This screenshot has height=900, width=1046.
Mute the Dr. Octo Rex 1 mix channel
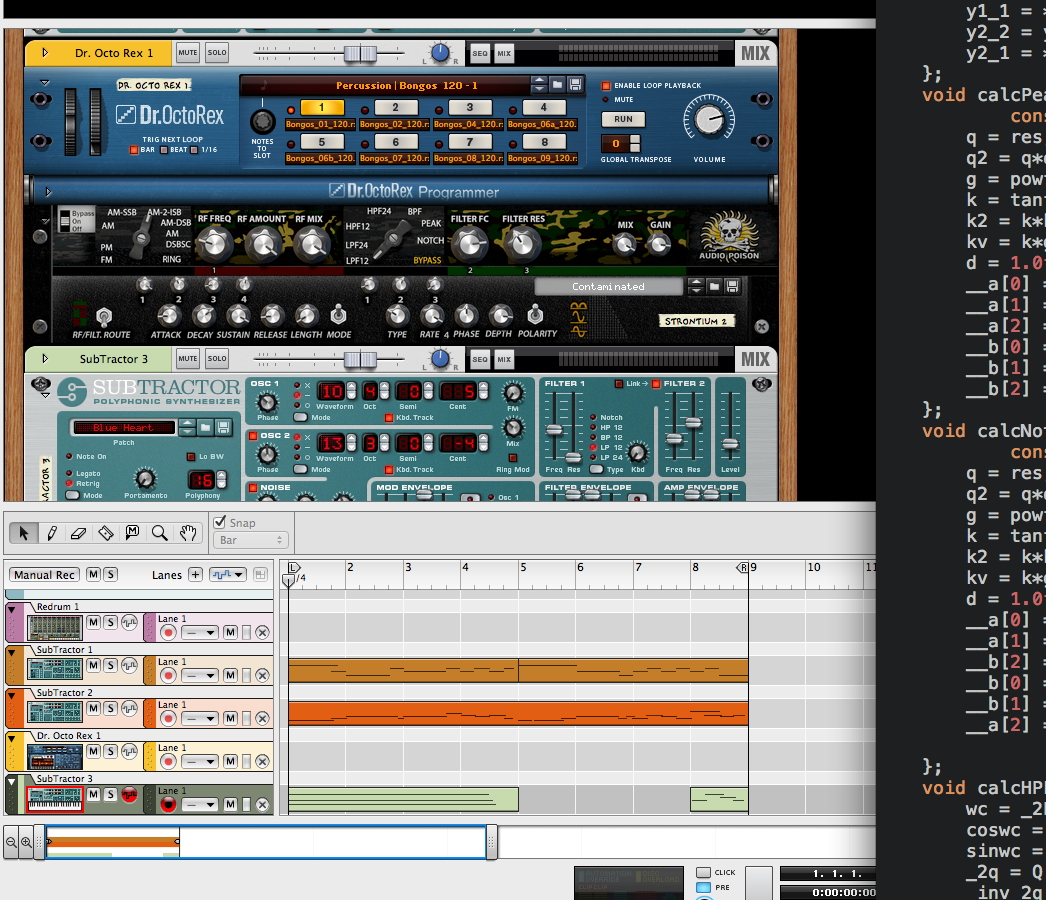(187, 53)
